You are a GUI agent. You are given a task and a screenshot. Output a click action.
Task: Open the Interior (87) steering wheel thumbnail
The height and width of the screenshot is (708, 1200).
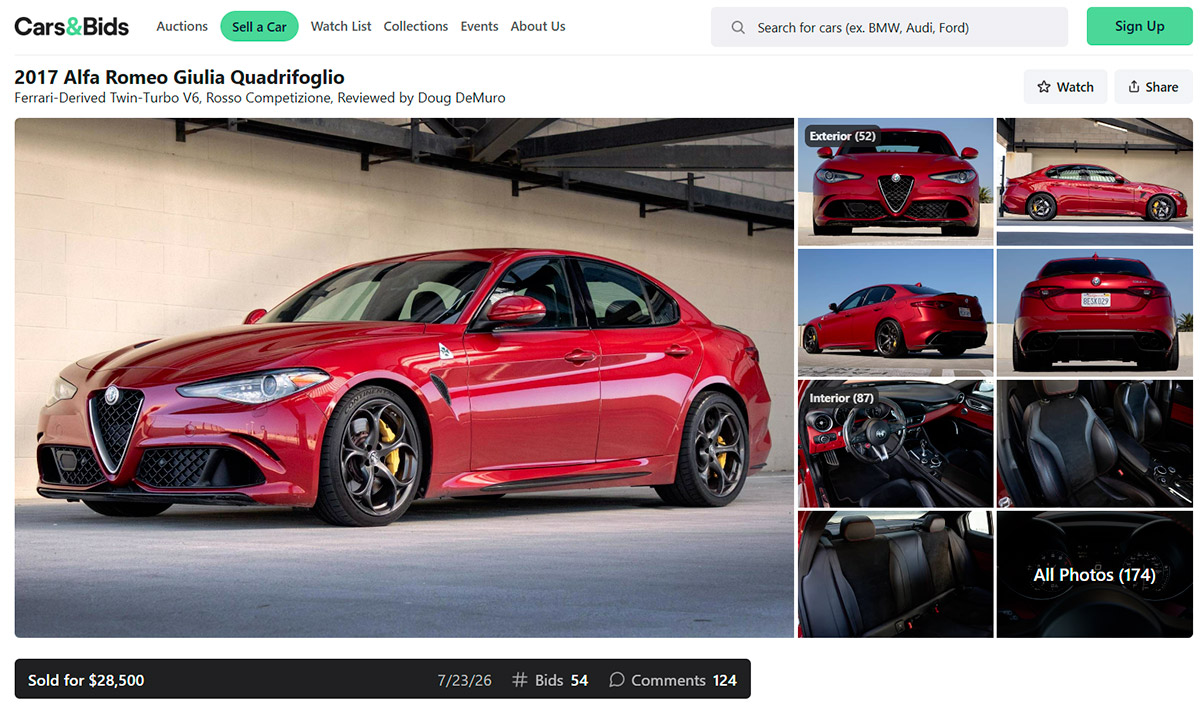[x=896, y=444]
